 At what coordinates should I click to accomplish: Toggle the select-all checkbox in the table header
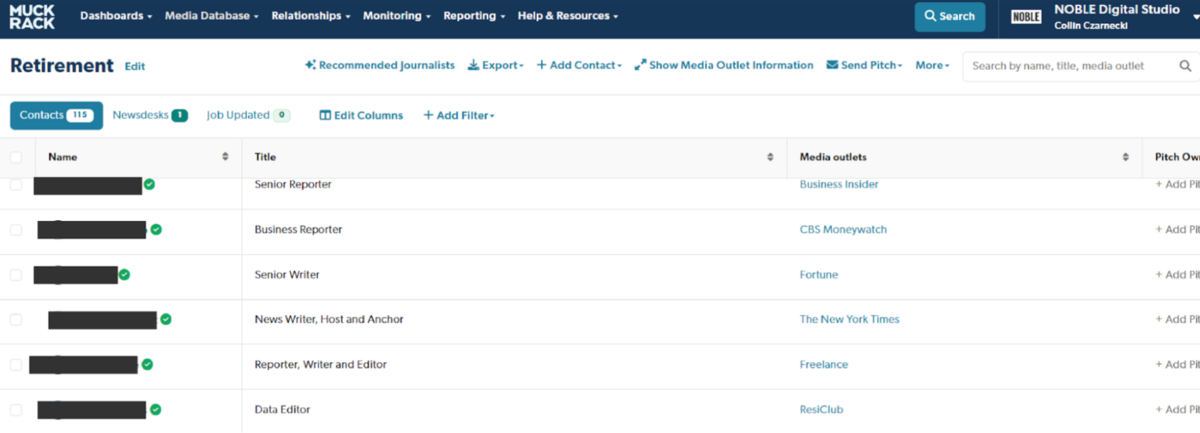(x=16, y=157)
